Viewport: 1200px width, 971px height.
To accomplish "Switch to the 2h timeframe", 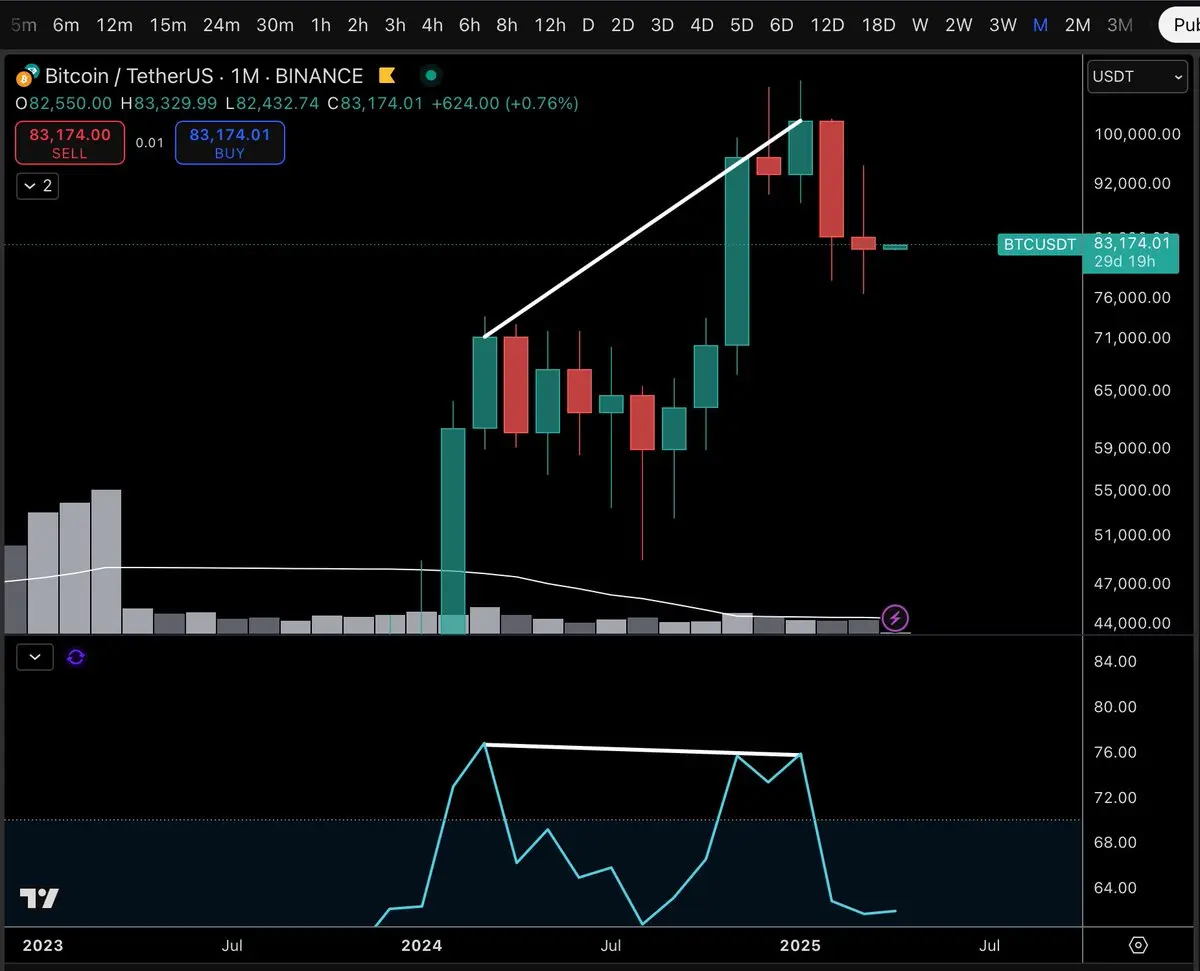I will (x=358, y=25).
